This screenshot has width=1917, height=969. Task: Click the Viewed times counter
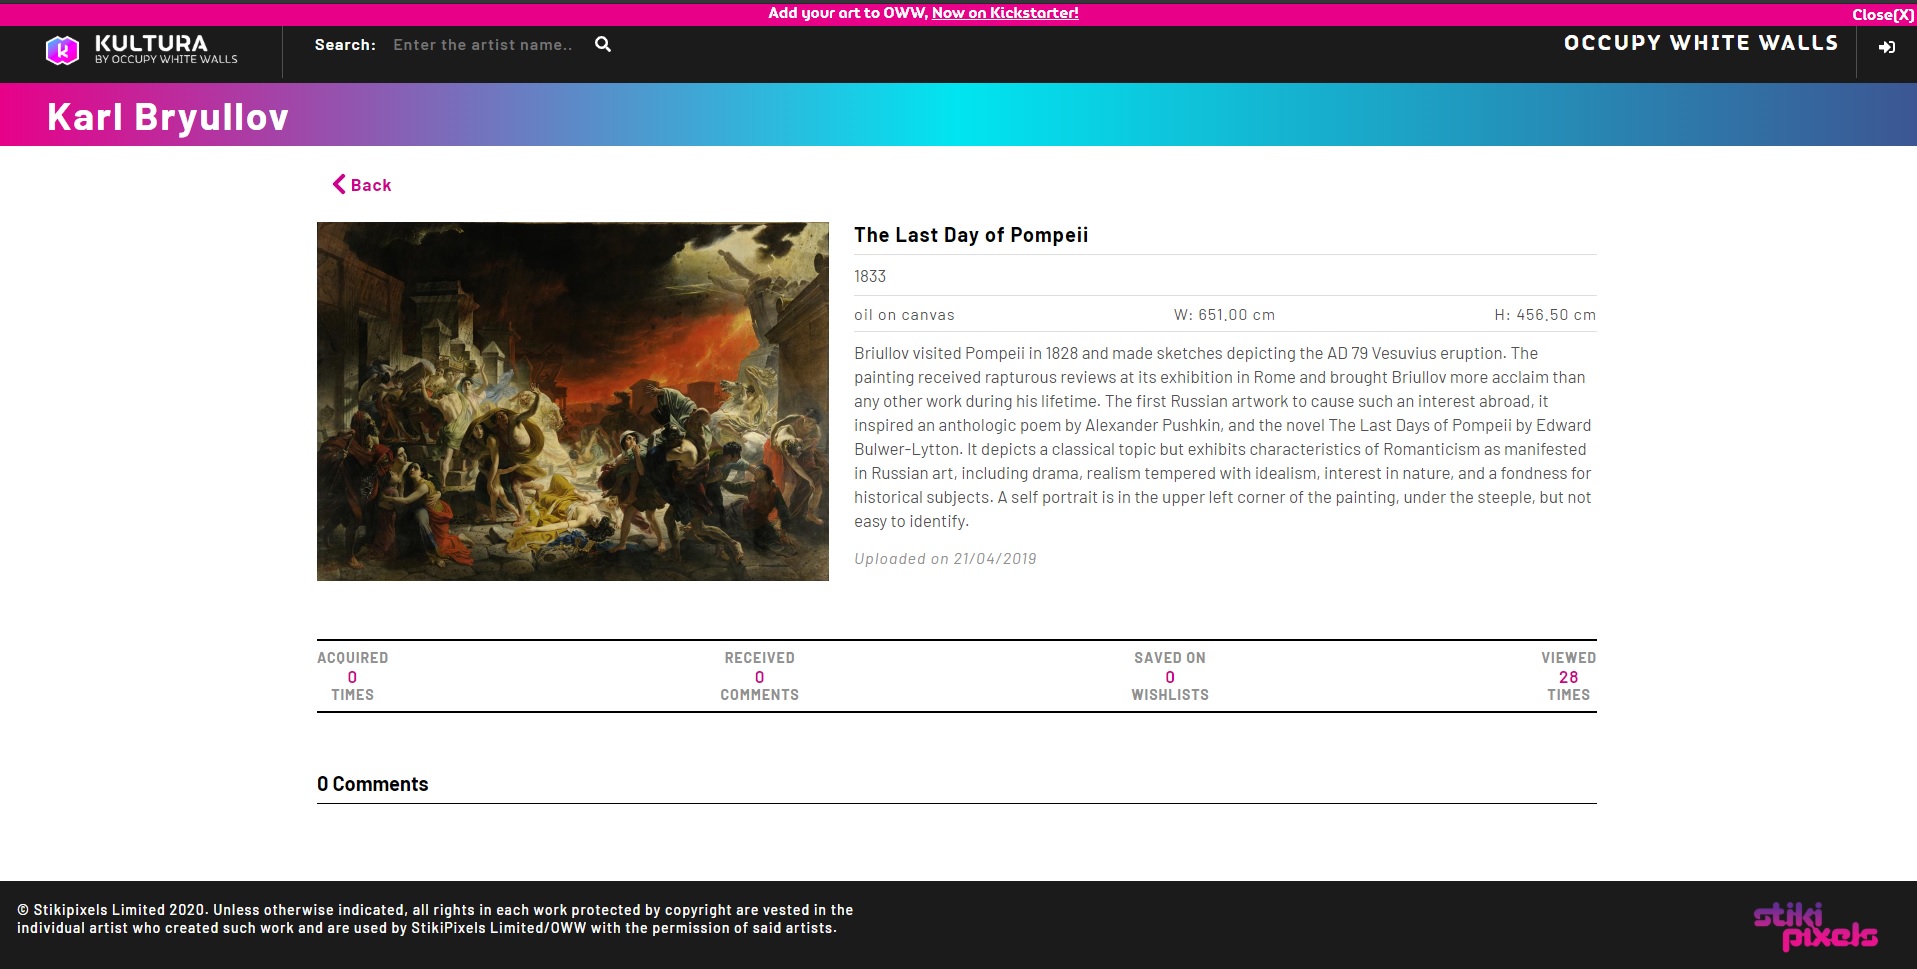[1567, 677]
